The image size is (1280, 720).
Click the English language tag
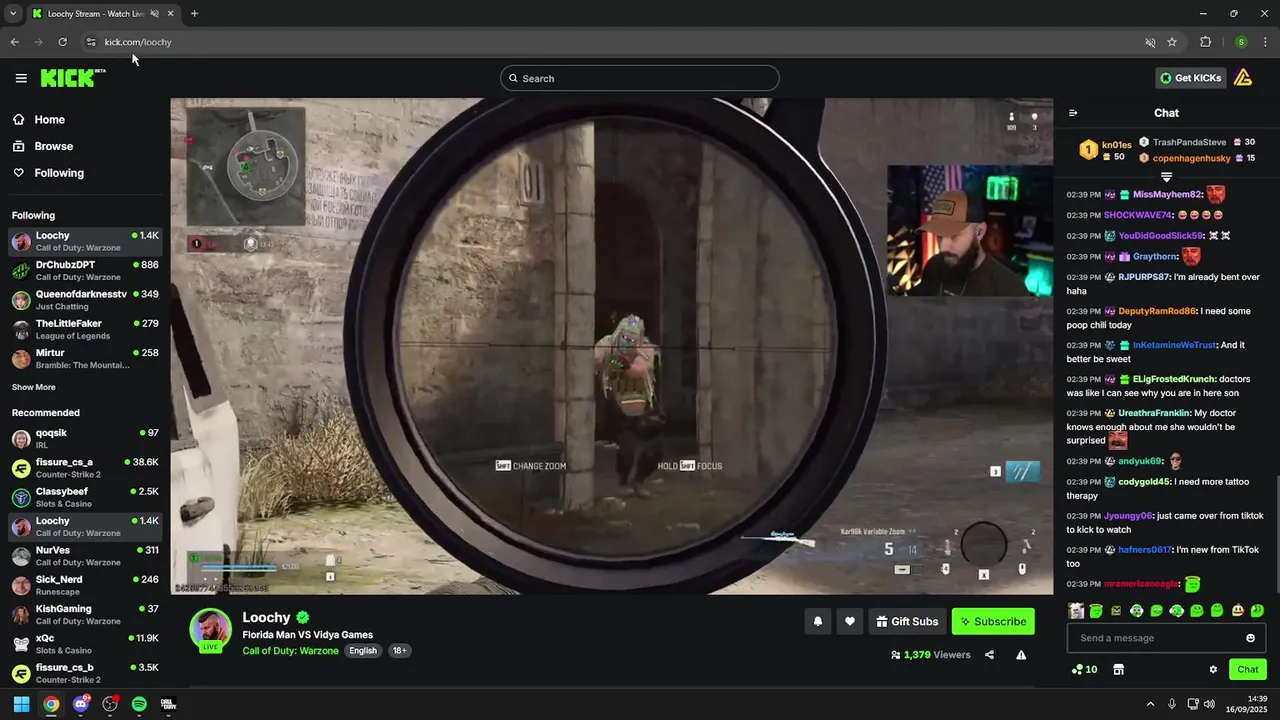coord(363,651)
